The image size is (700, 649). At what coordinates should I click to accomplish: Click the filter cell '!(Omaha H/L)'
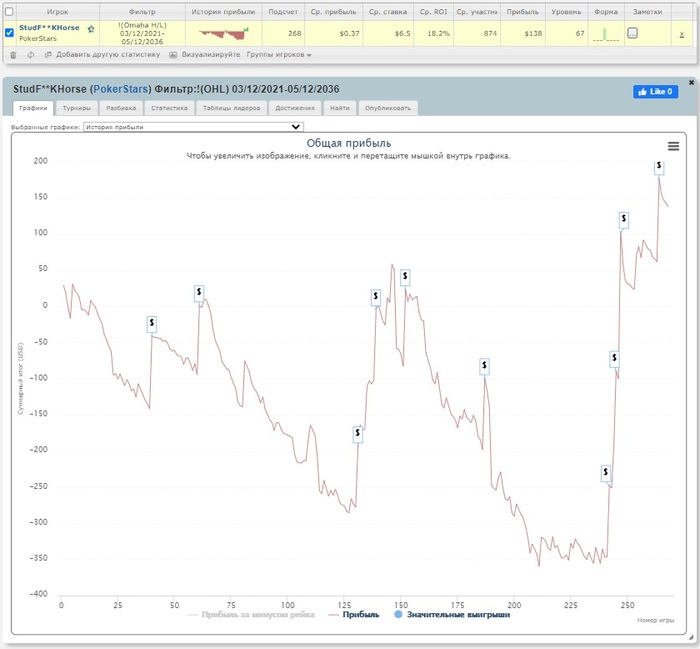click(142, 33)
